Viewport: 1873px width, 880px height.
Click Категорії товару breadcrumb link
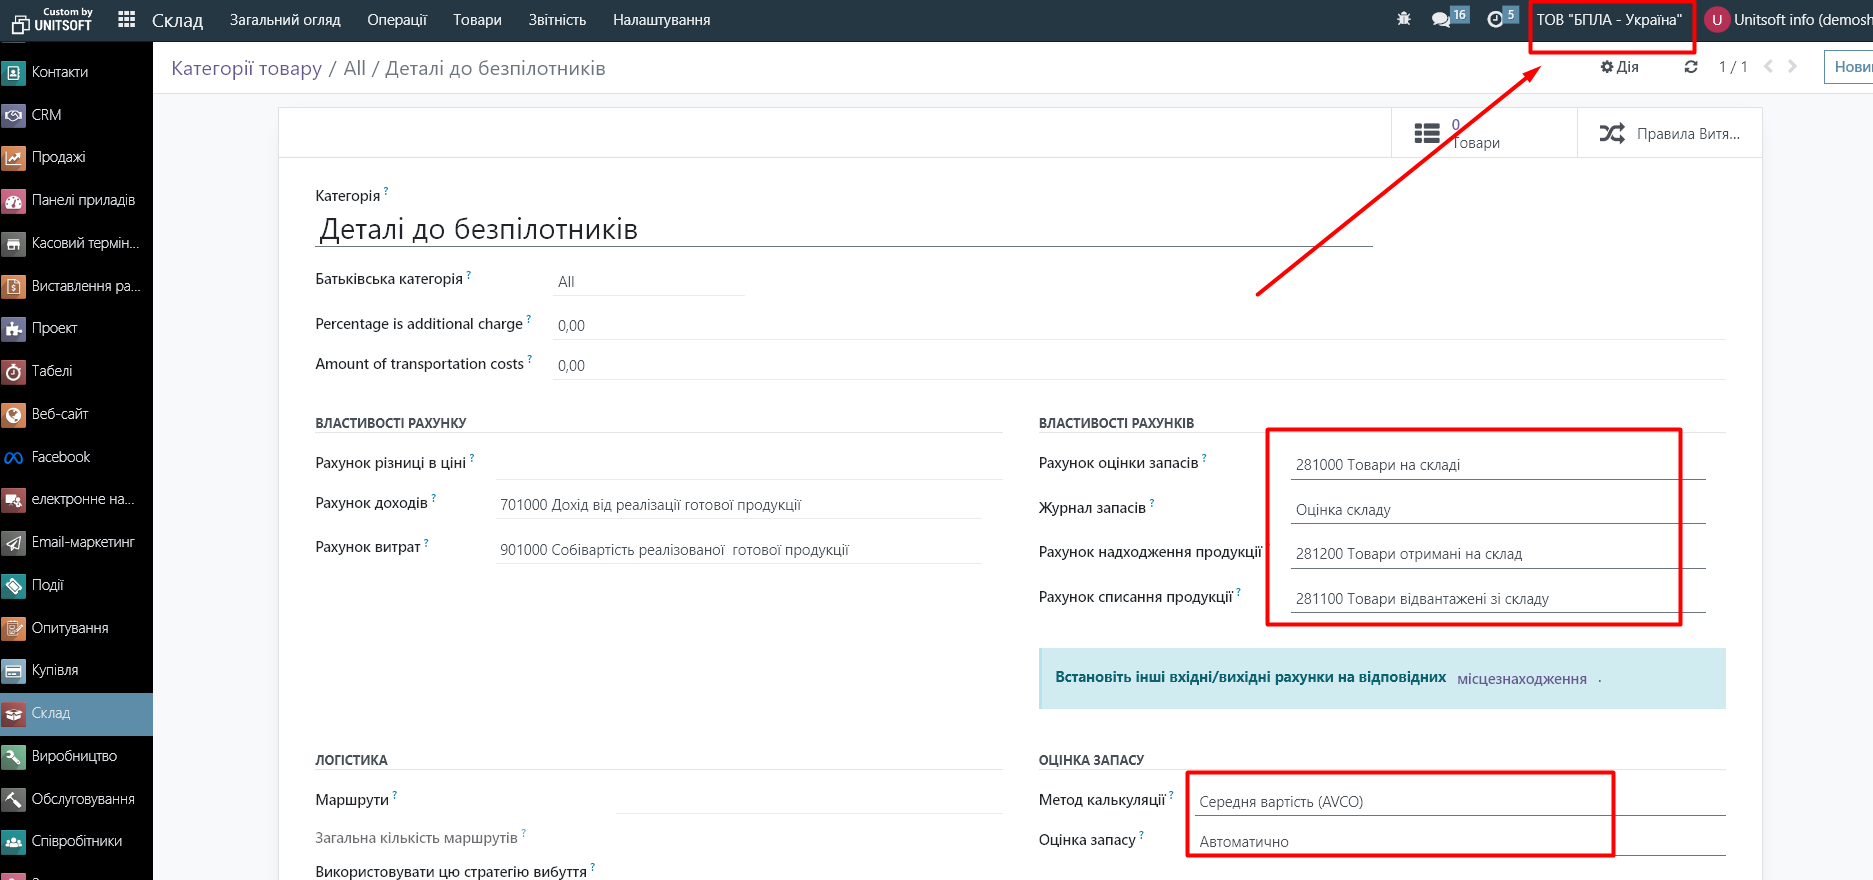click(x=246, y=68)
